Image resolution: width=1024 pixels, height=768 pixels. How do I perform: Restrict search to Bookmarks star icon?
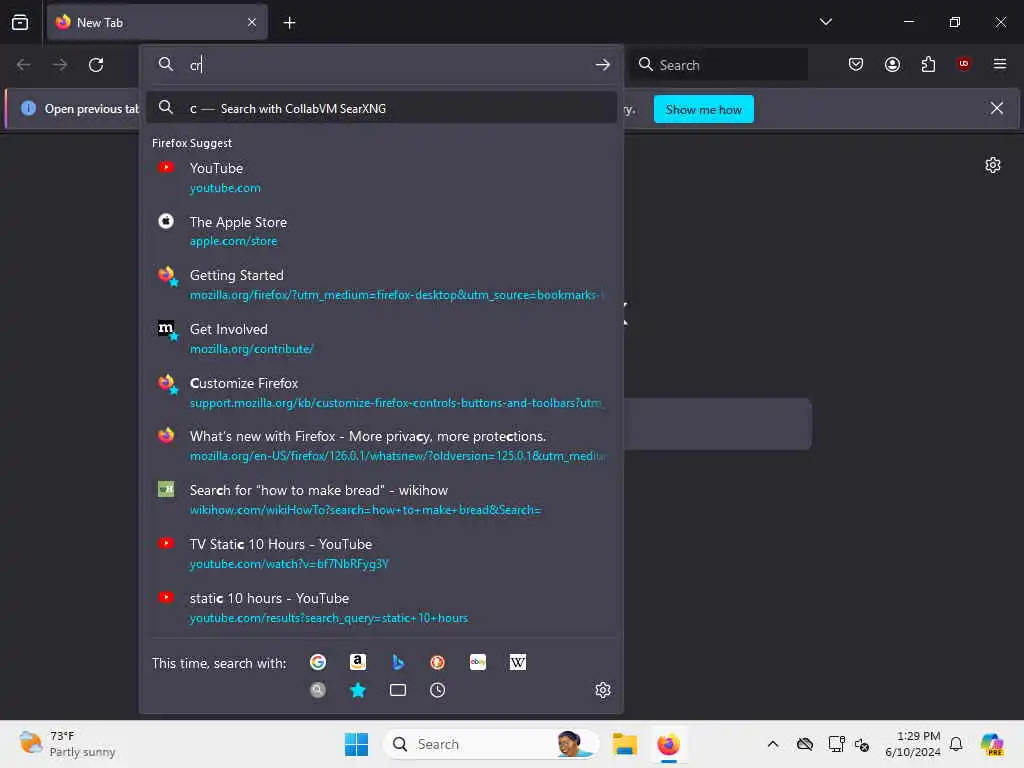point(357,690)
